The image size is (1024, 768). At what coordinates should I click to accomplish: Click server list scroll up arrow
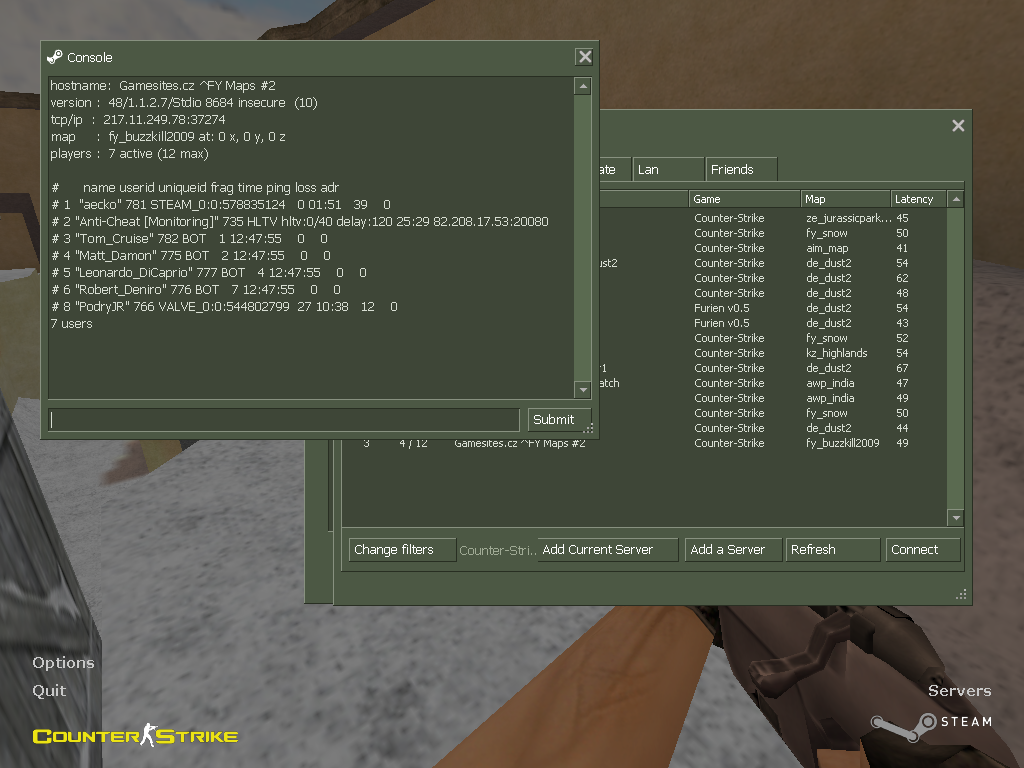(955, 199)
